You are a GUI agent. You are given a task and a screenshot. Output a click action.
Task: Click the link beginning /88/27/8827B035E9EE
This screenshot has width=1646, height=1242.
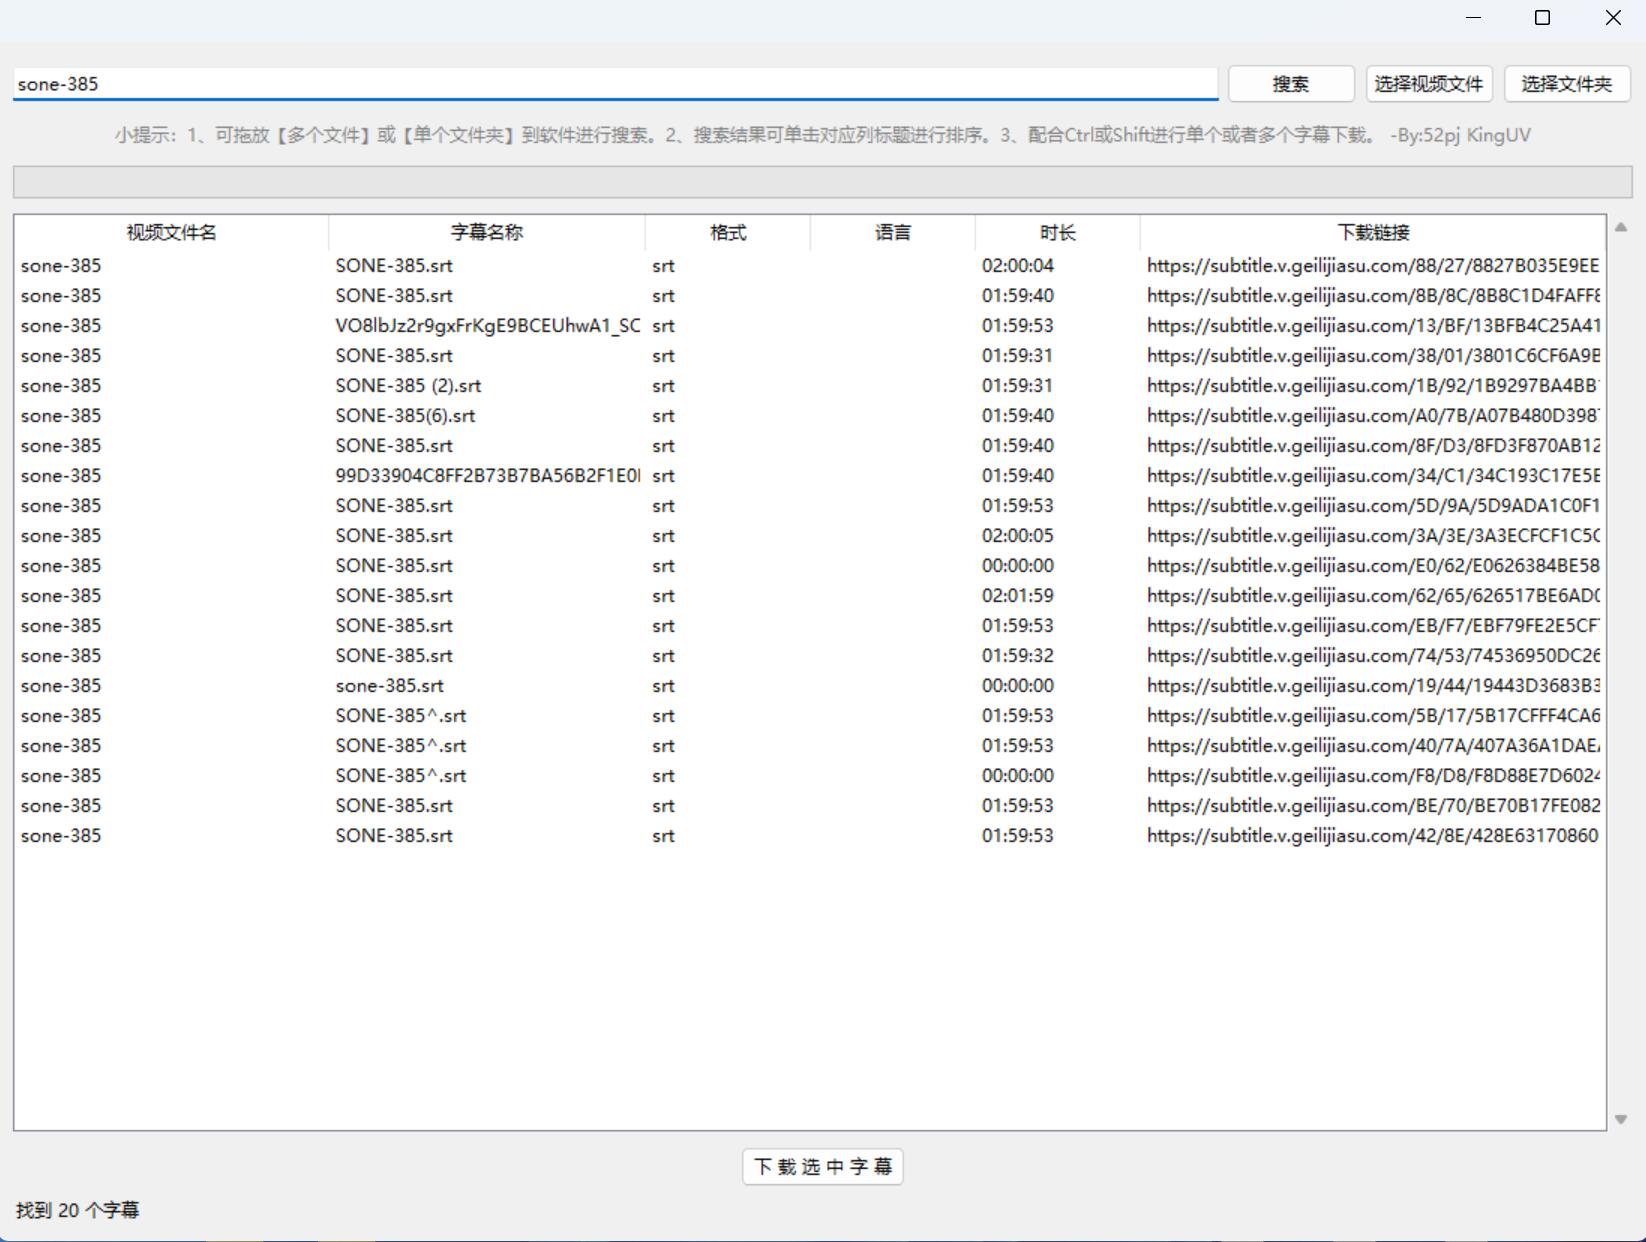tap(1373, 266)
